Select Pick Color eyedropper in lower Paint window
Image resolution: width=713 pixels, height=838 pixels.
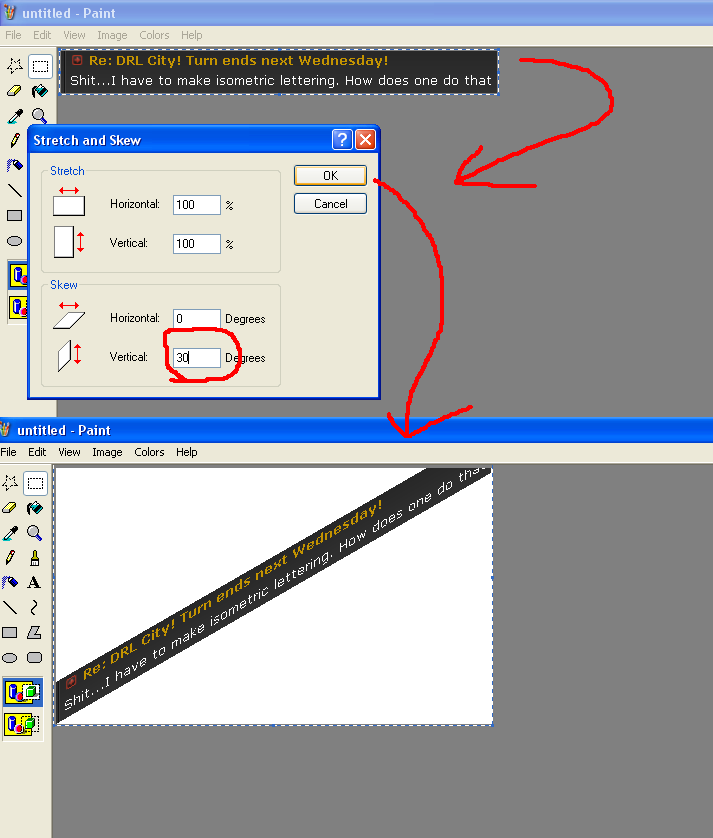(11, 532)
